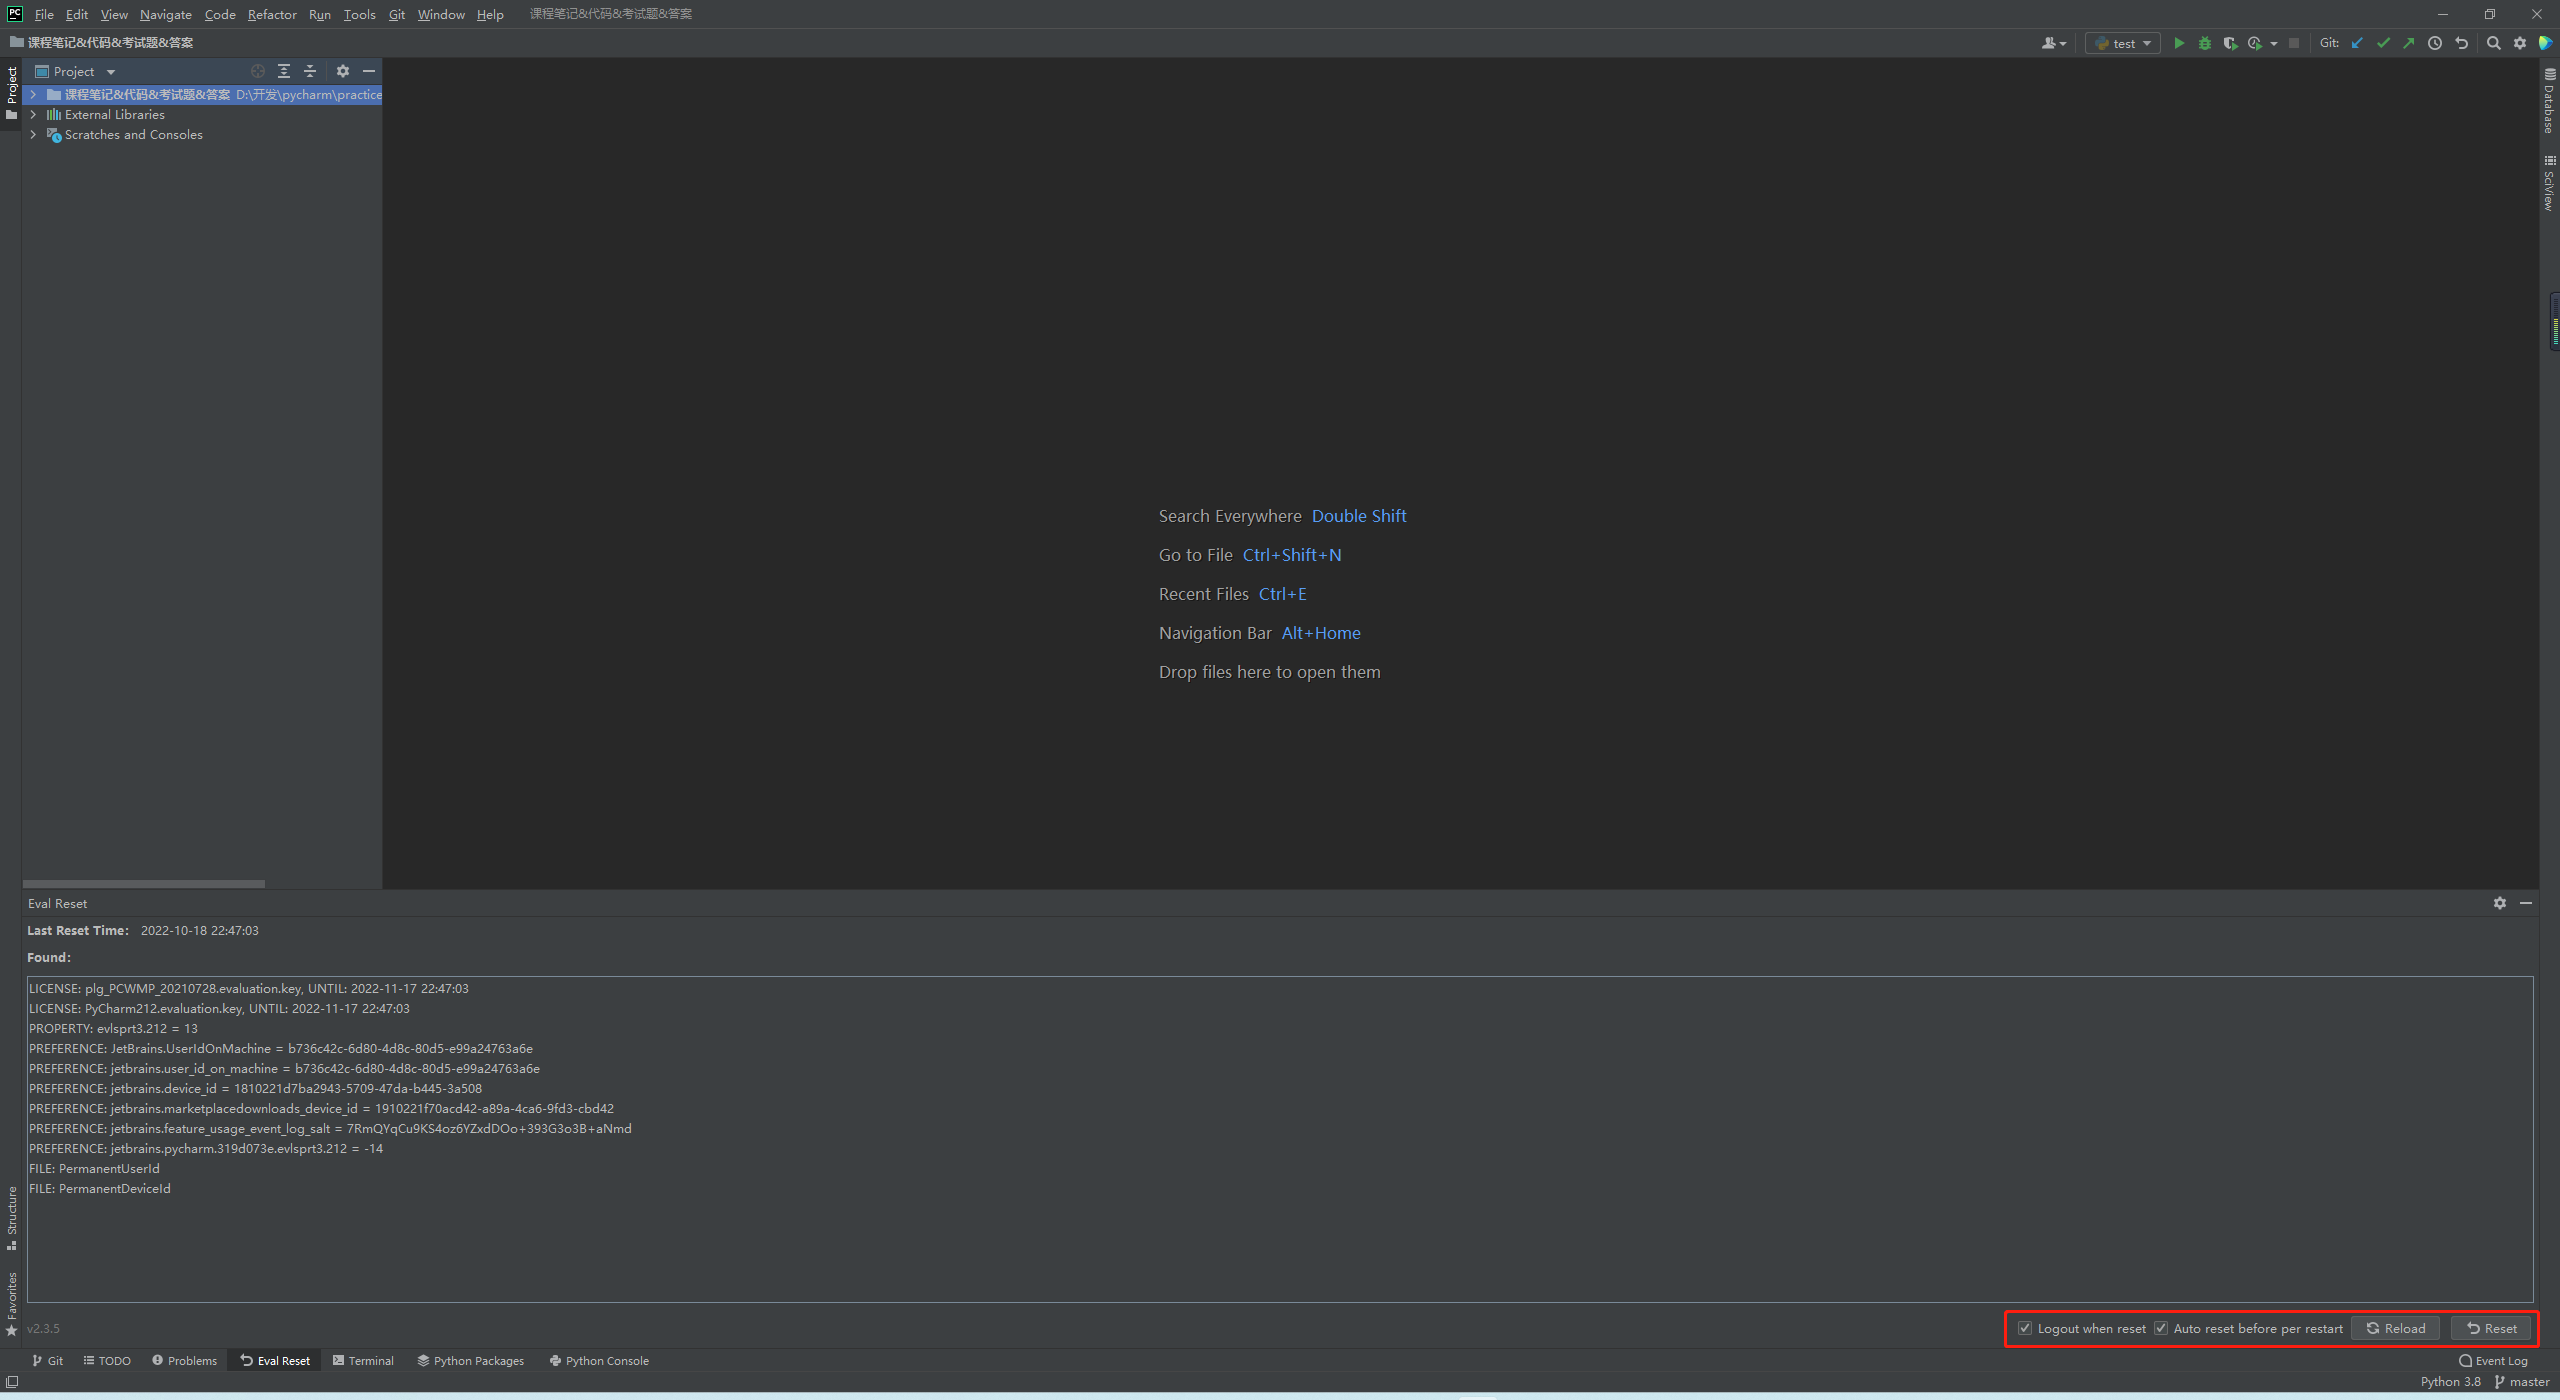Expand the Scratches and Consoles folder
The height and width of the screenshot is (1400, 2560).
34,134
